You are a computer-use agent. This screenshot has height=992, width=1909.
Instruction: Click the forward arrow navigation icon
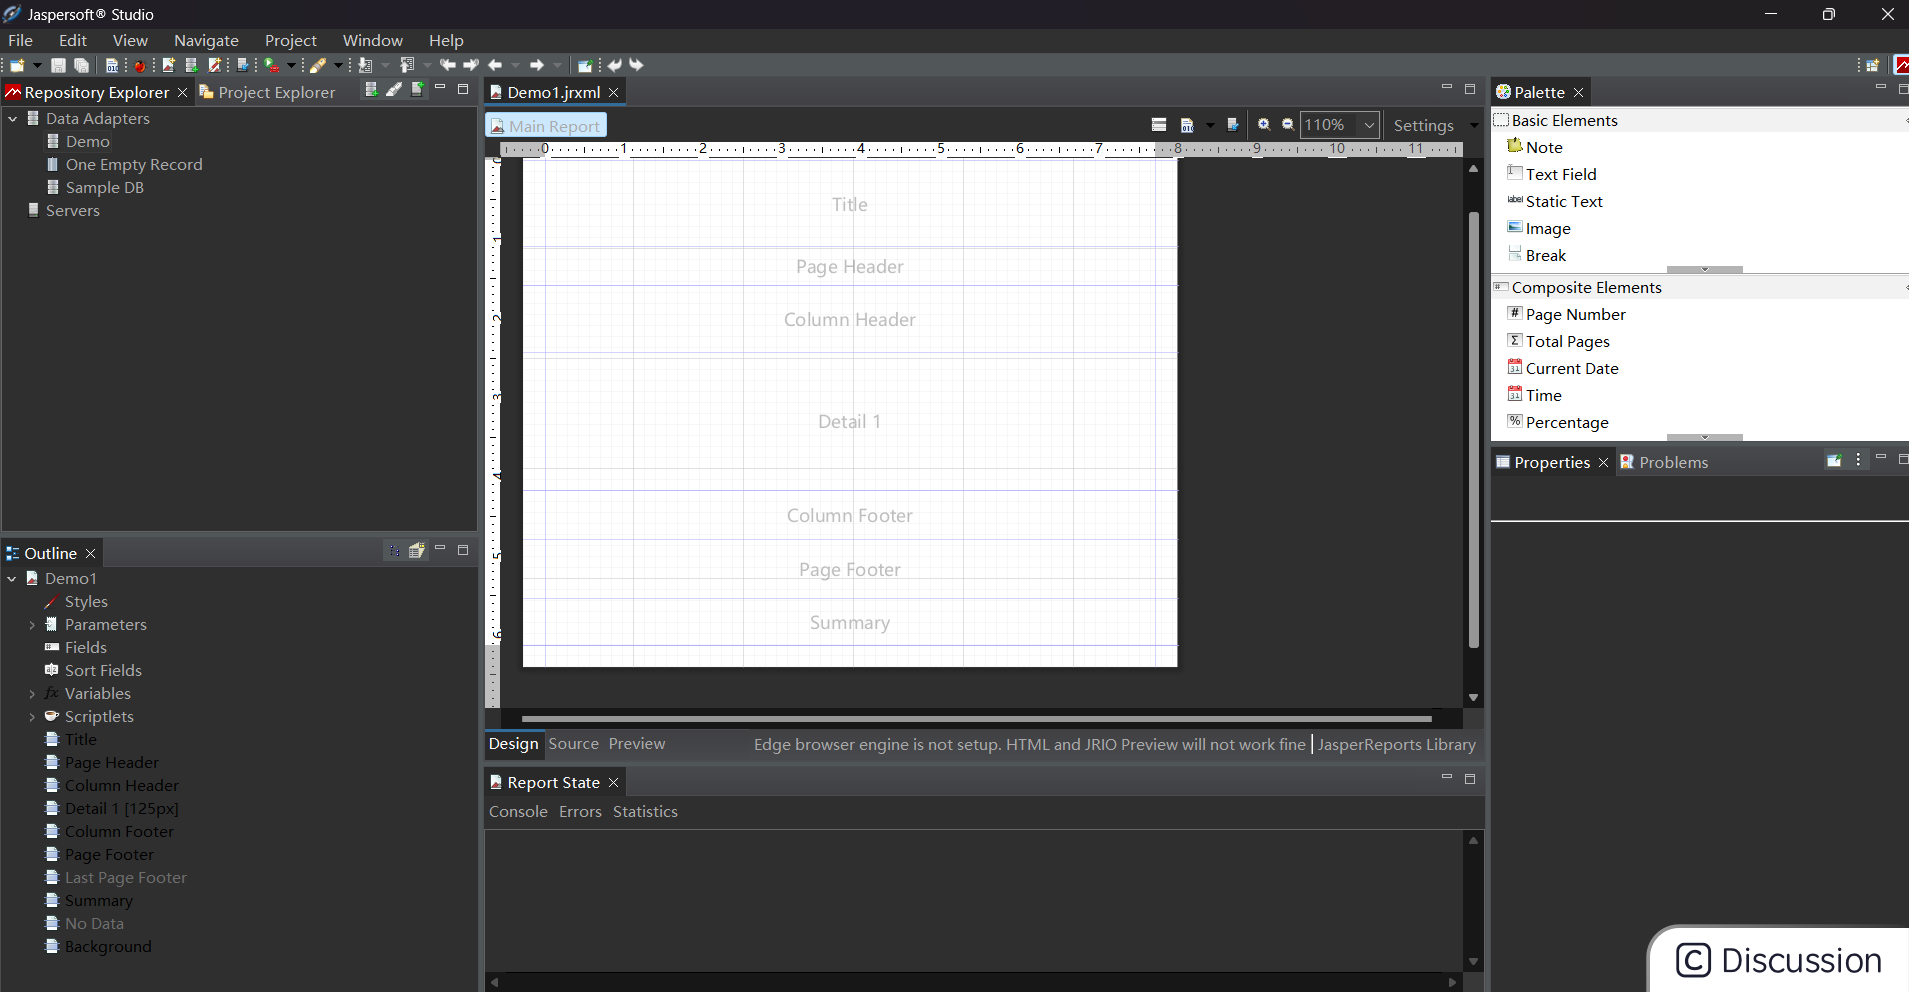537,65
